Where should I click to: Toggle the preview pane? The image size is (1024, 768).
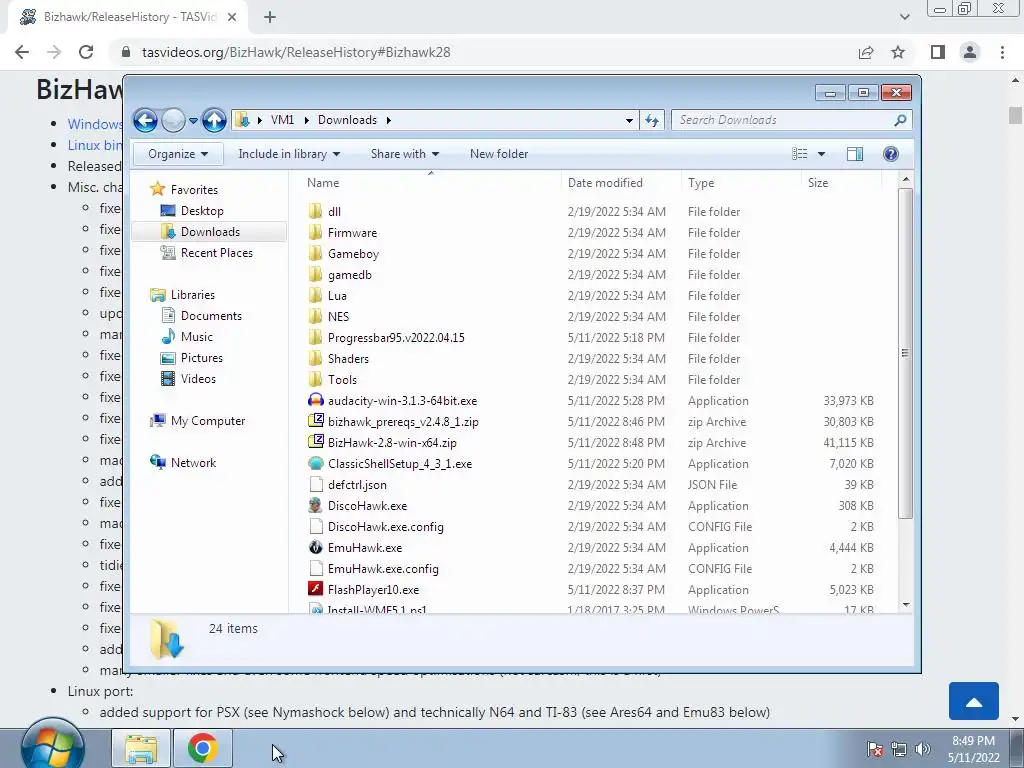coord(854,154)
